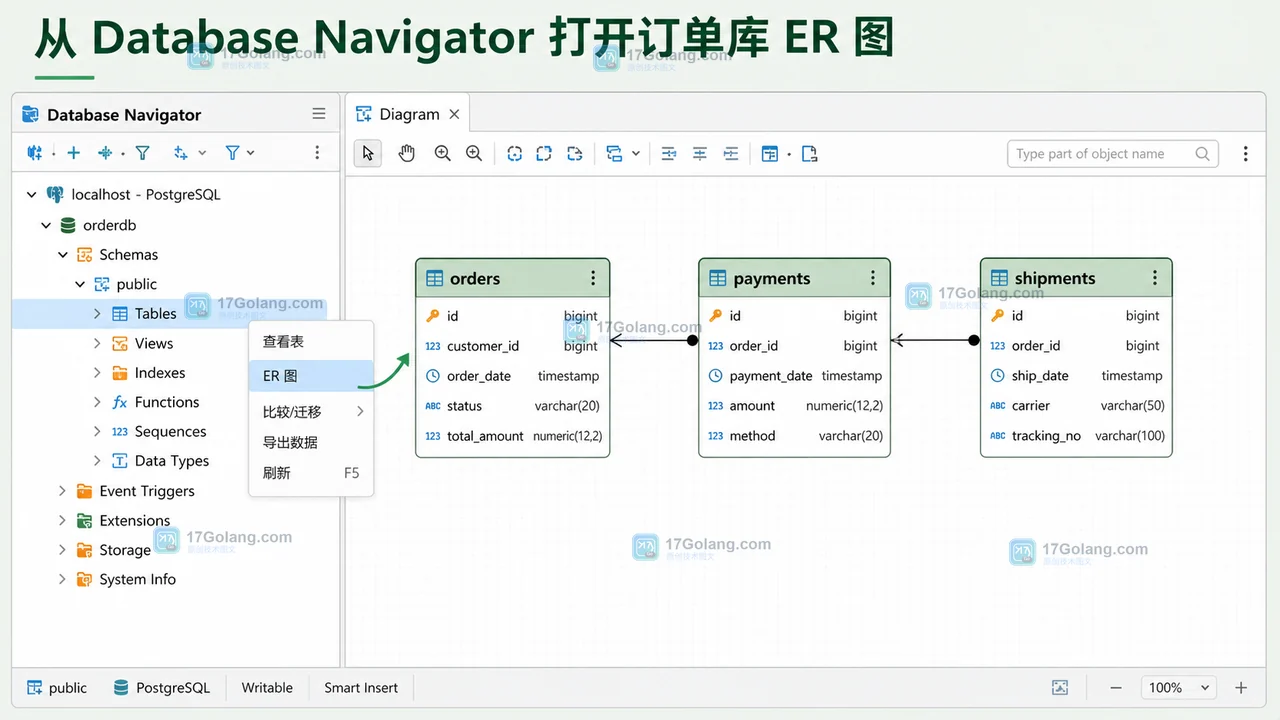Screen dimensions: 1280x720
Task: Click the first align icon in toolbar
Action: [669, 153]
